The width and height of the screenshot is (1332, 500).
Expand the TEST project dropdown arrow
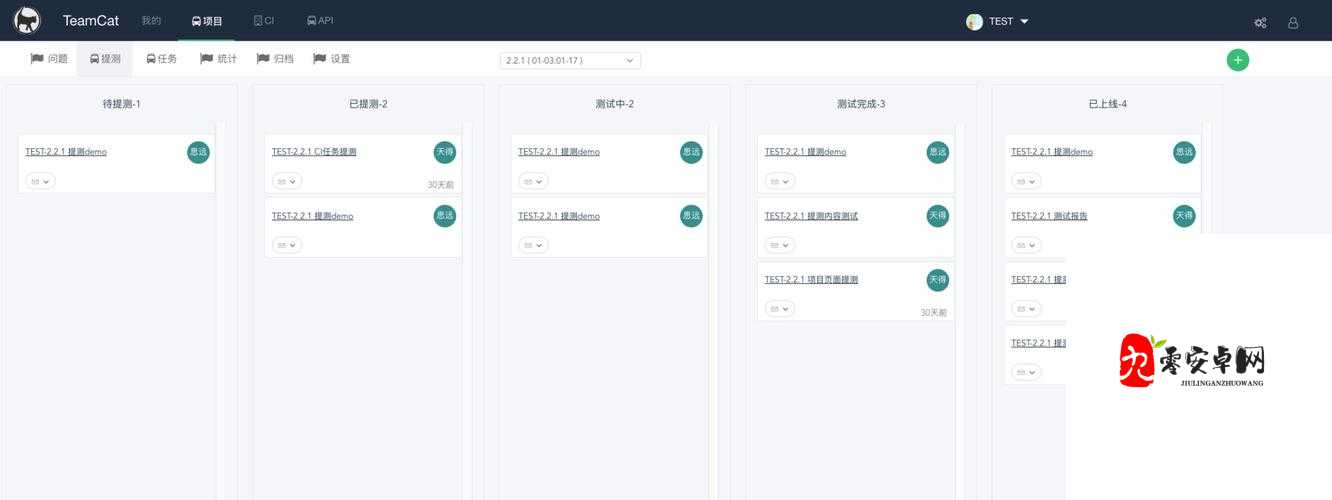(1024, 21)
